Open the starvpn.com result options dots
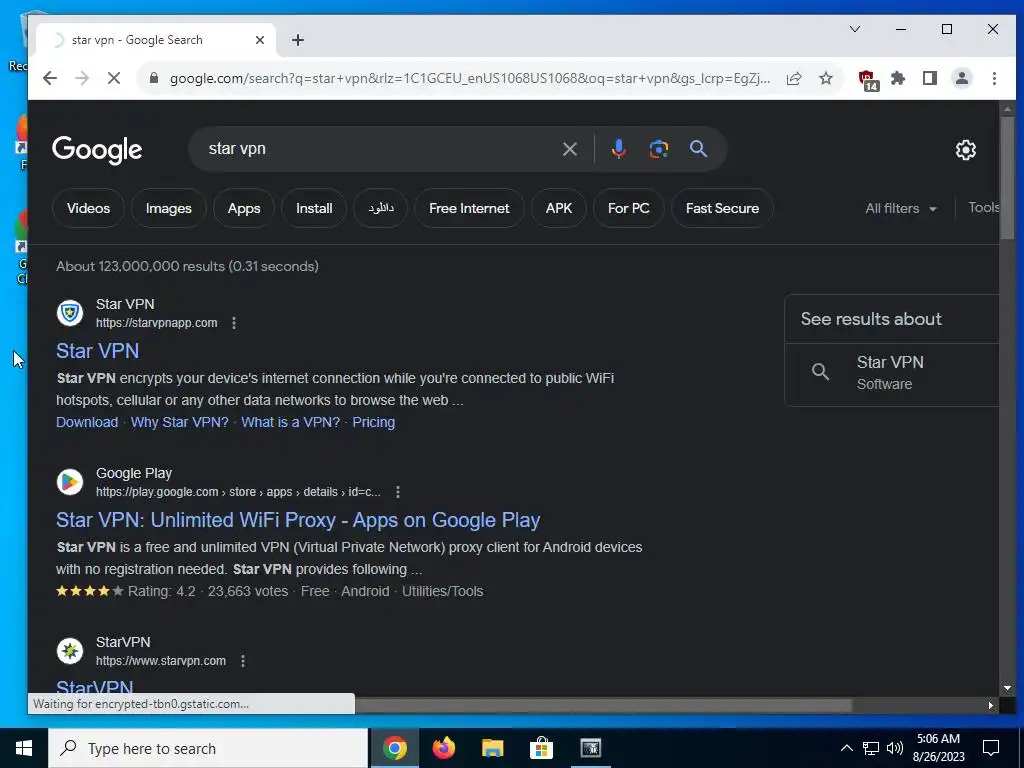 pos(243,661)
